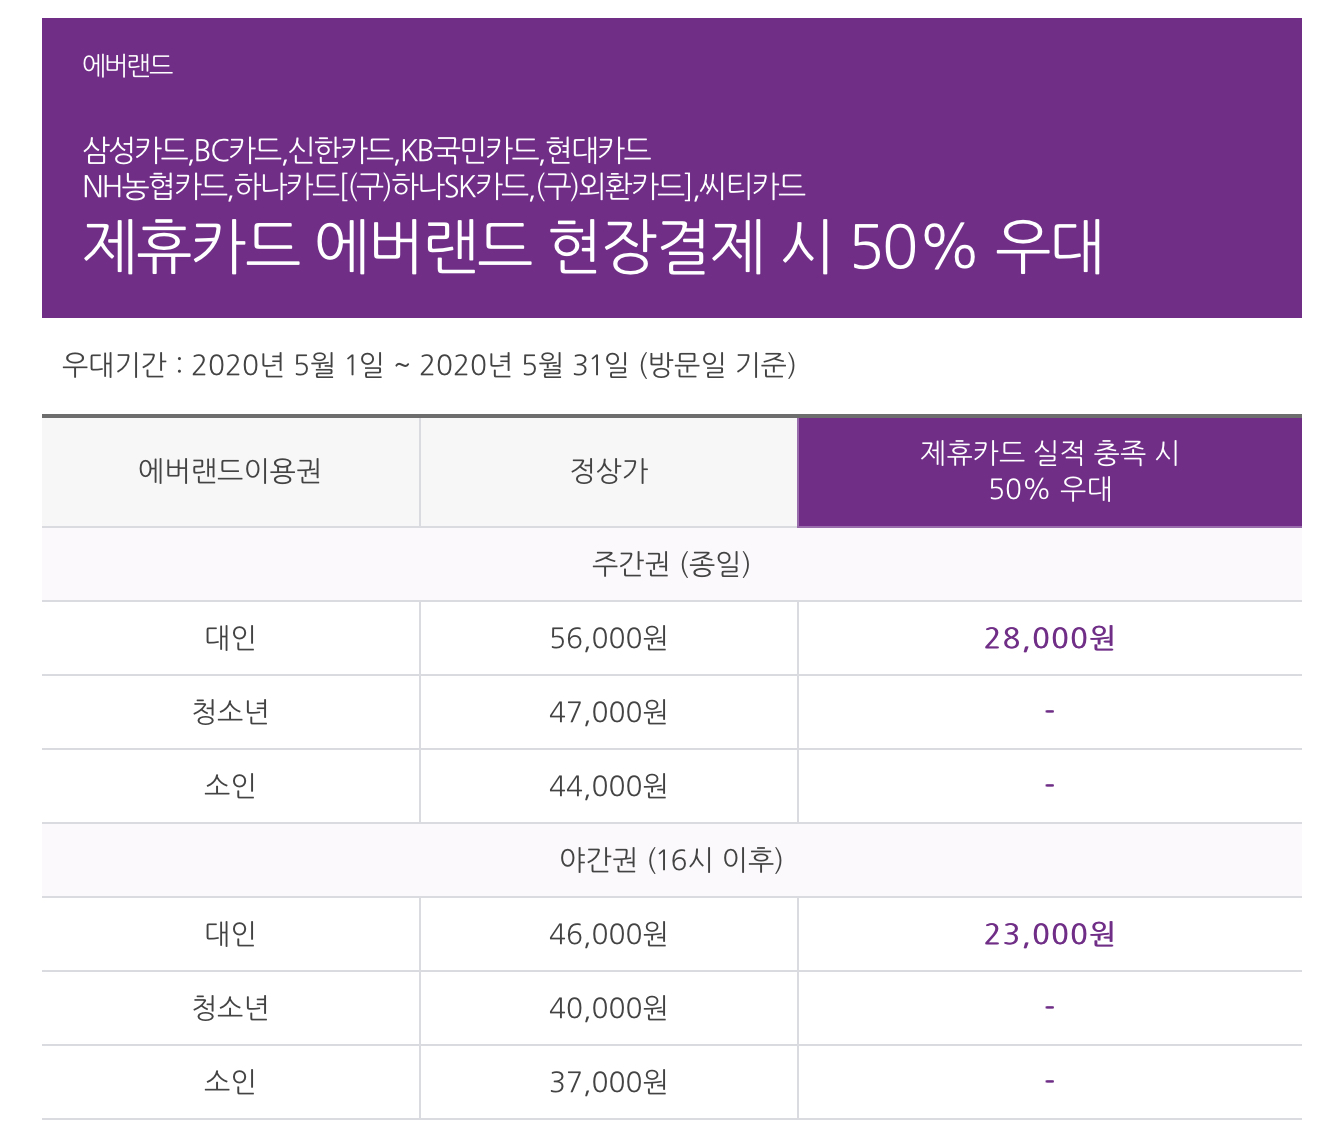Click the dash in the 37,000원 row
This screenshot has height=1126, width=1336.
tap(1050, 1081)
